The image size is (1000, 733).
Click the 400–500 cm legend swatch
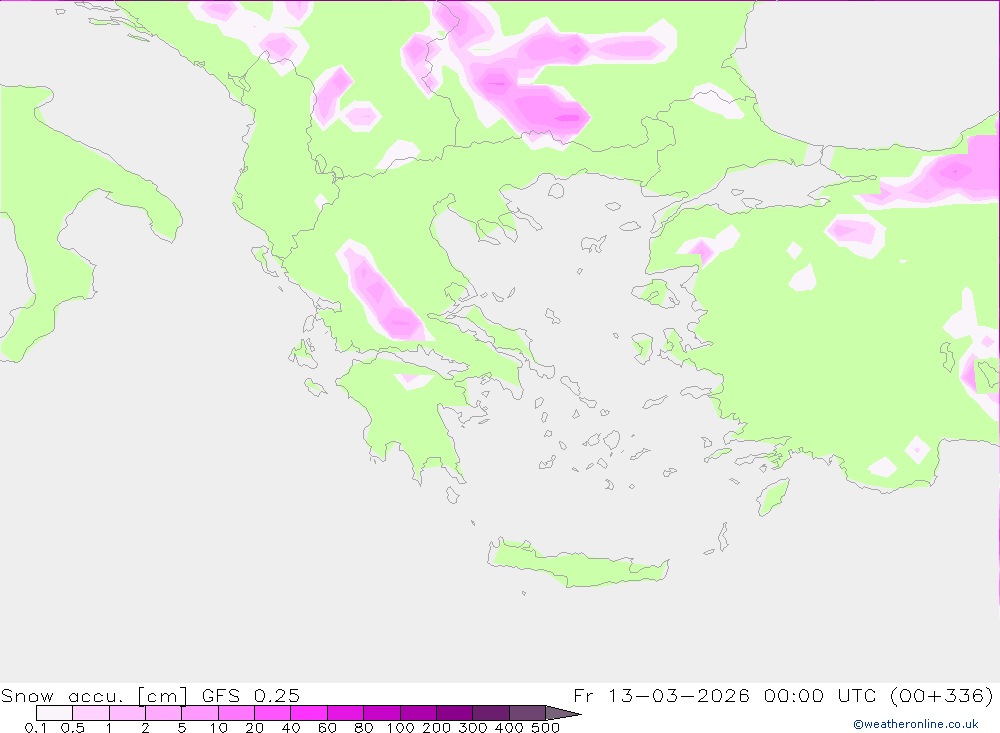527,713
